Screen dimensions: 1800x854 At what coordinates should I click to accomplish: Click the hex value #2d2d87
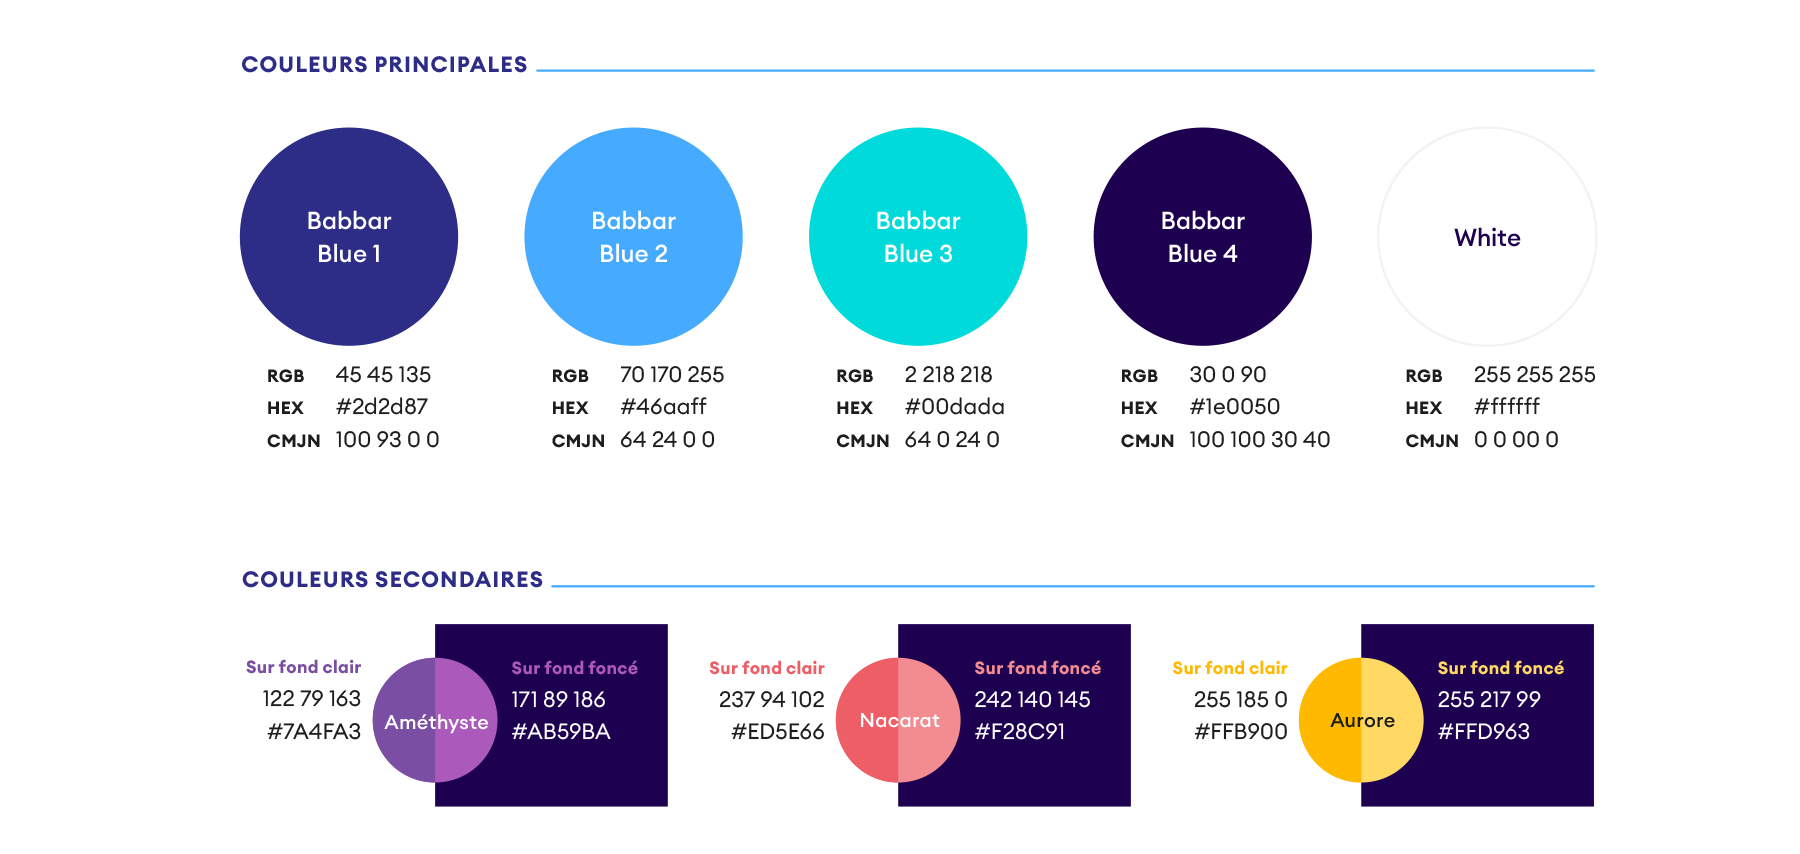click(382, 407)
